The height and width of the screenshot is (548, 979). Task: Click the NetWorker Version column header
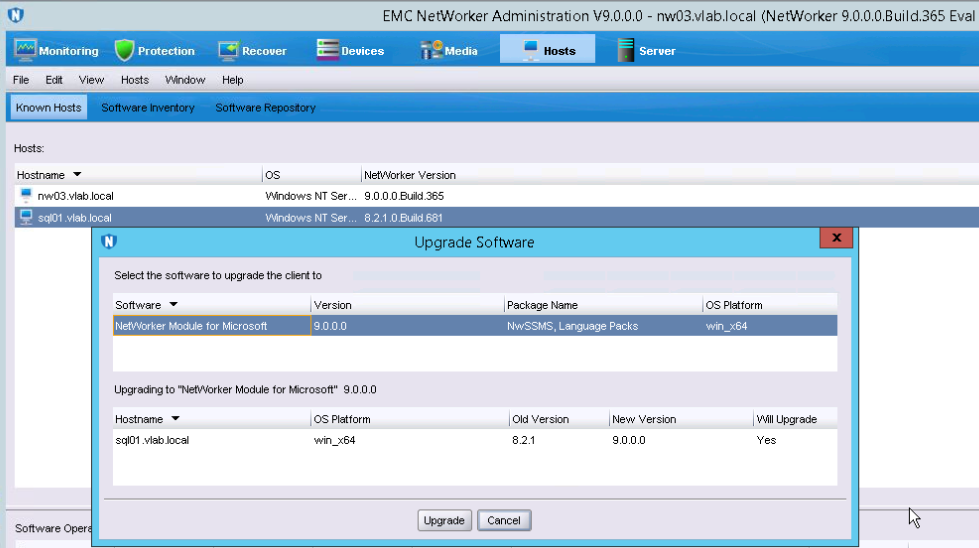(x=410, y=175)
